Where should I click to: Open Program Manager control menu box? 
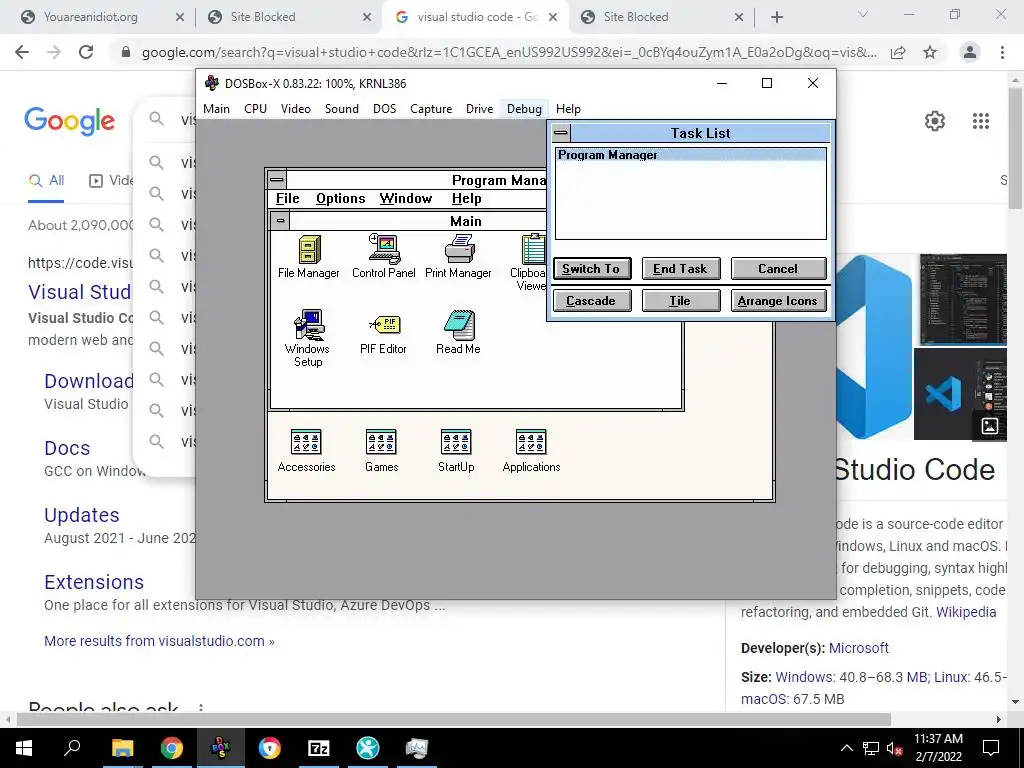277,180
